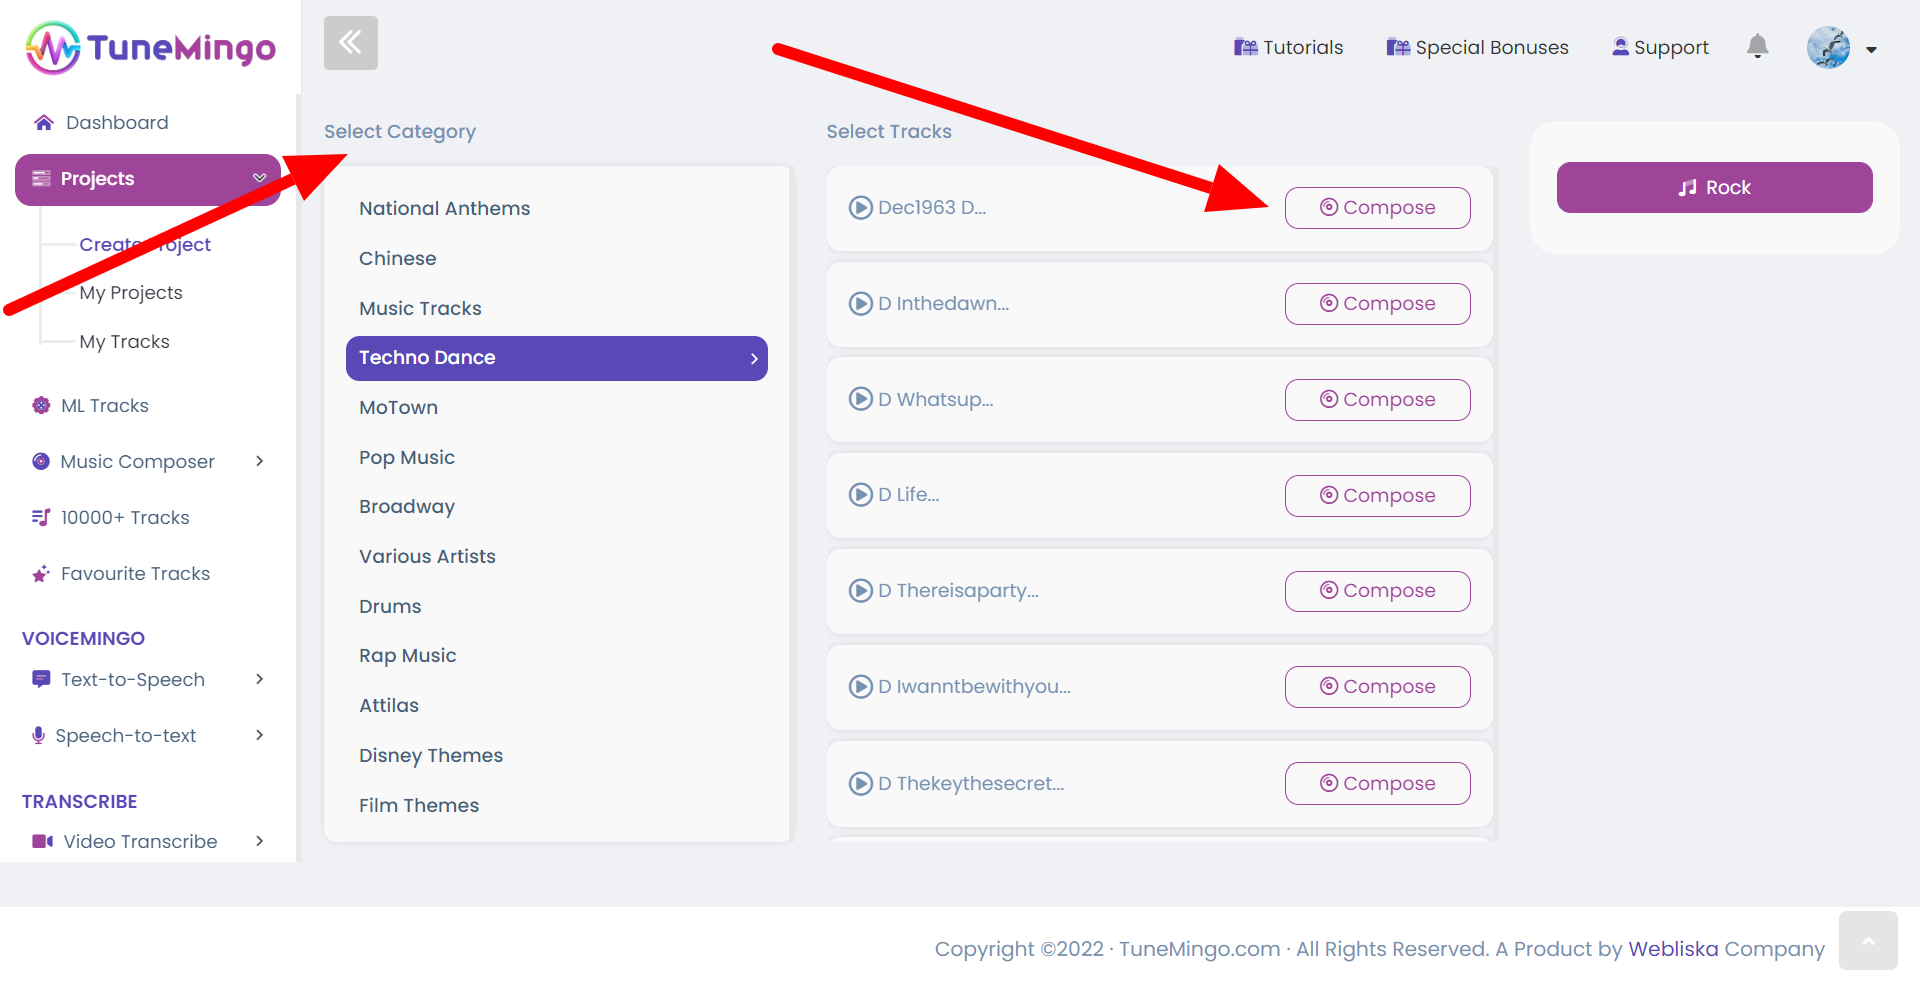Image resolution: width=1920 pixels, height=992 pixels.
Task: Click the notification bell icon
Action: [1757, 46]
